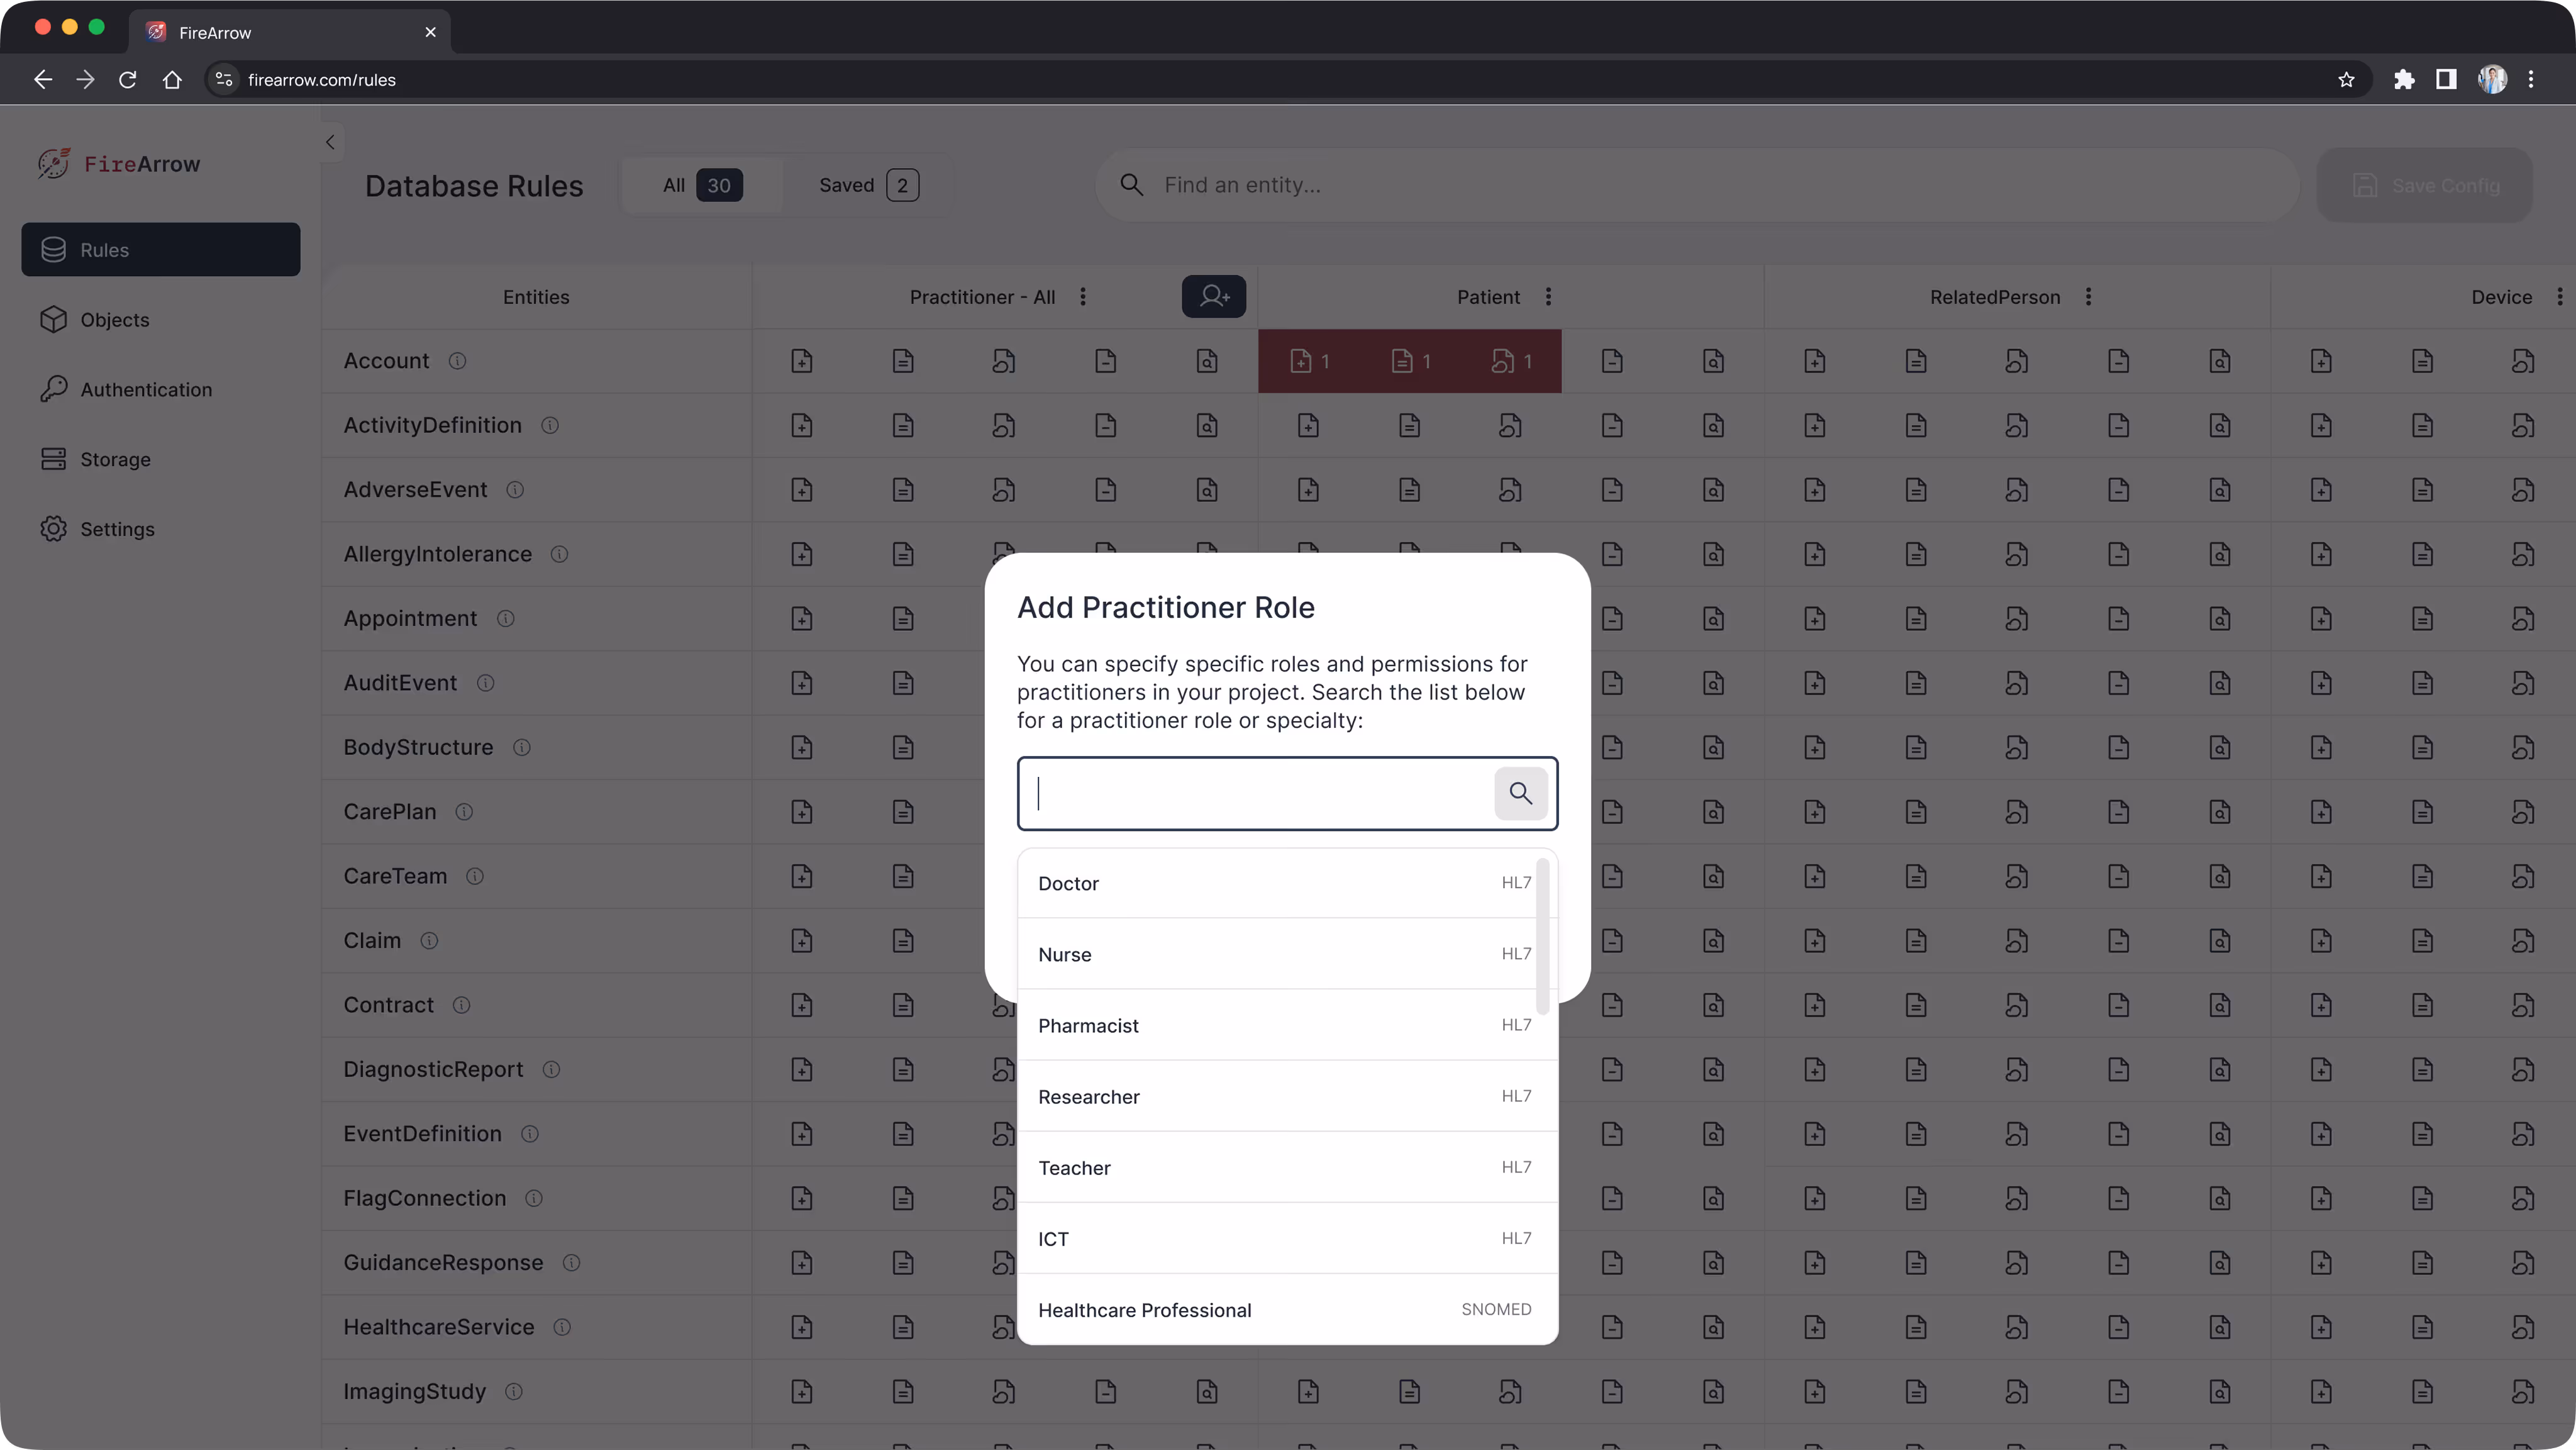Click the Save Config button
2576x1450 pixels.
2425,185
